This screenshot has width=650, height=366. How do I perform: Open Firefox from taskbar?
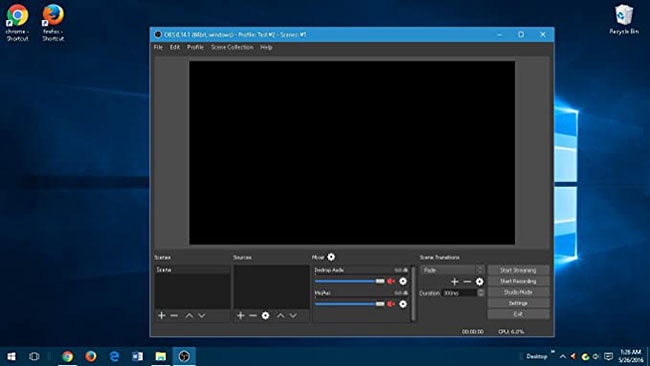91,356
